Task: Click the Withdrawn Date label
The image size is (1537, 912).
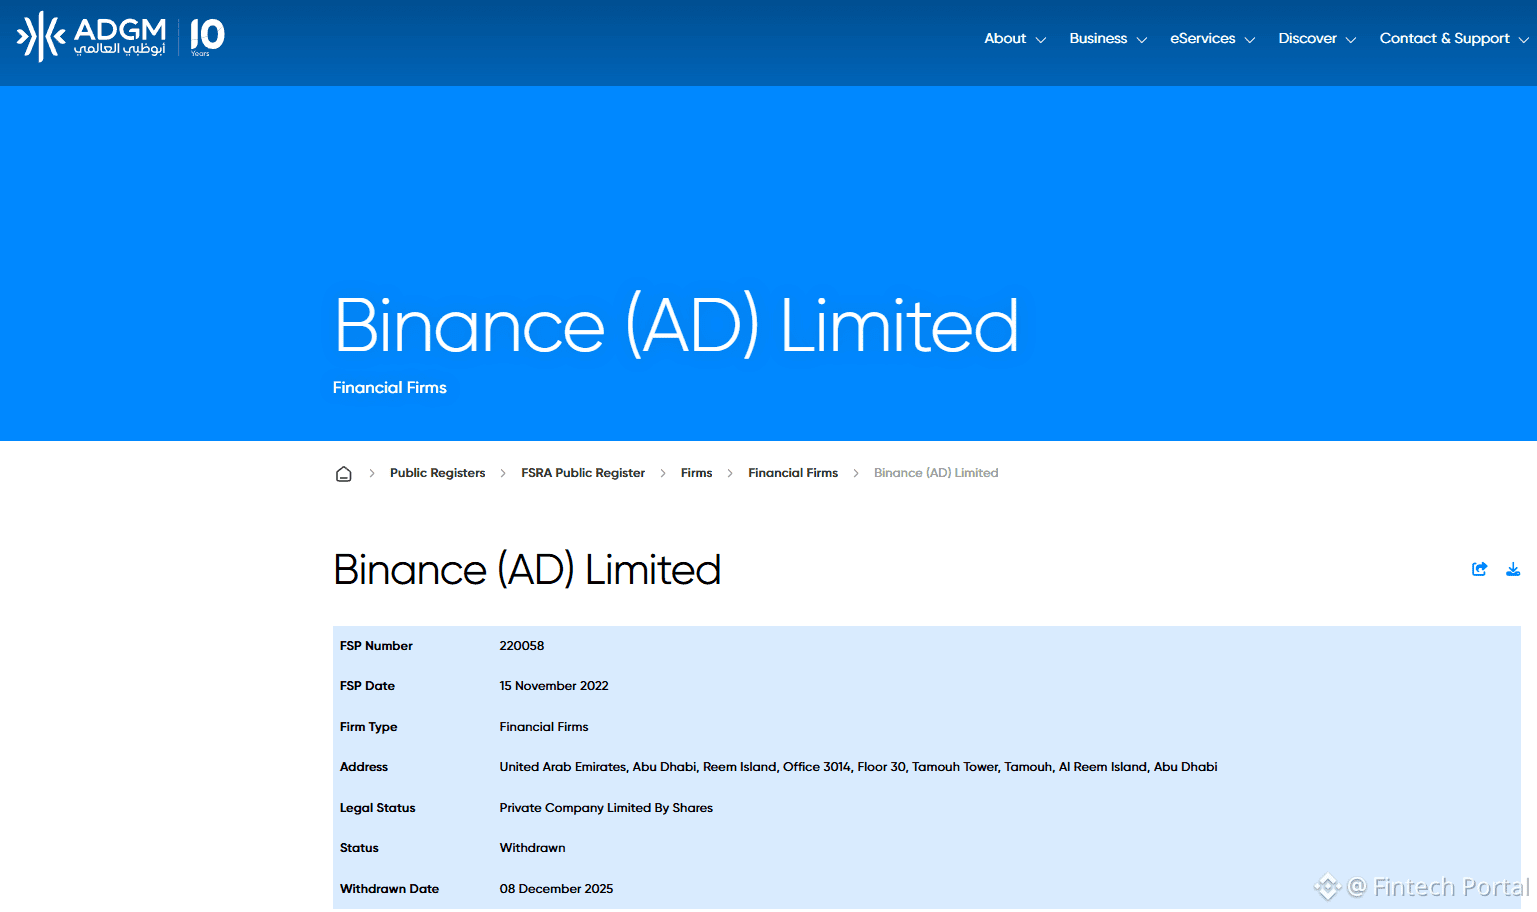Action: coord(389,889)
